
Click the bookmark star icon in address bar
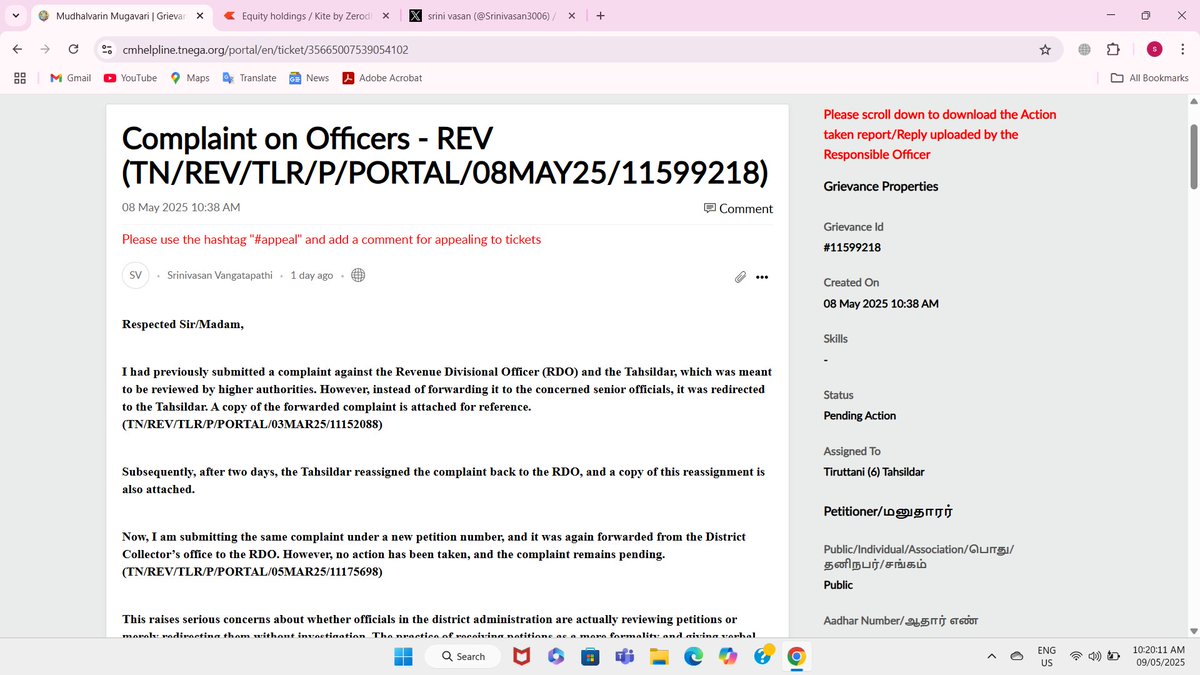point(1045,49)
